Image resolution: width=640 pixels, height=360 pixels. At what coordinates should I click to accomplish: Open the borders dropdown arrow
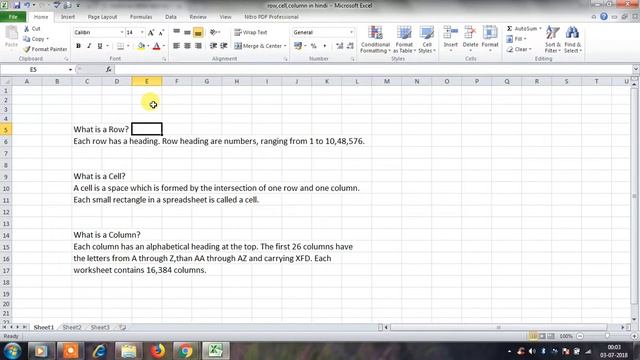(x=128, y=46)
